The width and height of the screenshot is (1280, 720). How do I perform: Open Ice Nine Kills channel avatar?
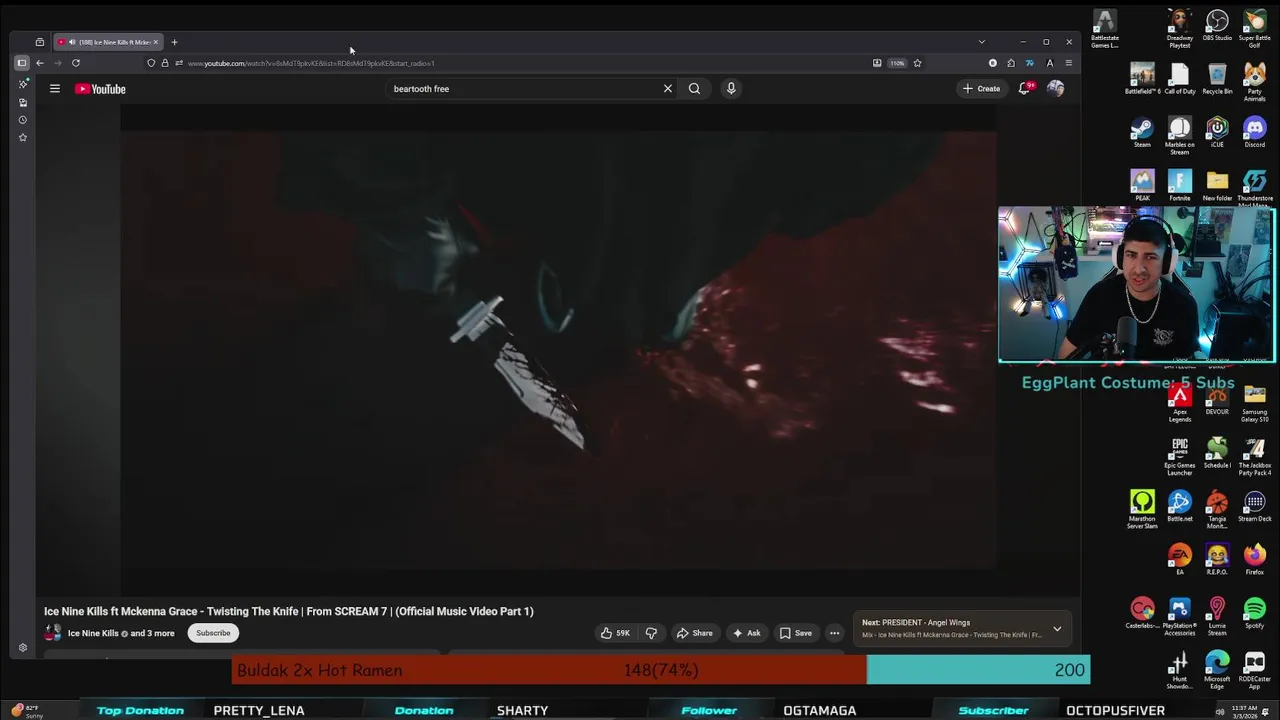tap(53, 633)
